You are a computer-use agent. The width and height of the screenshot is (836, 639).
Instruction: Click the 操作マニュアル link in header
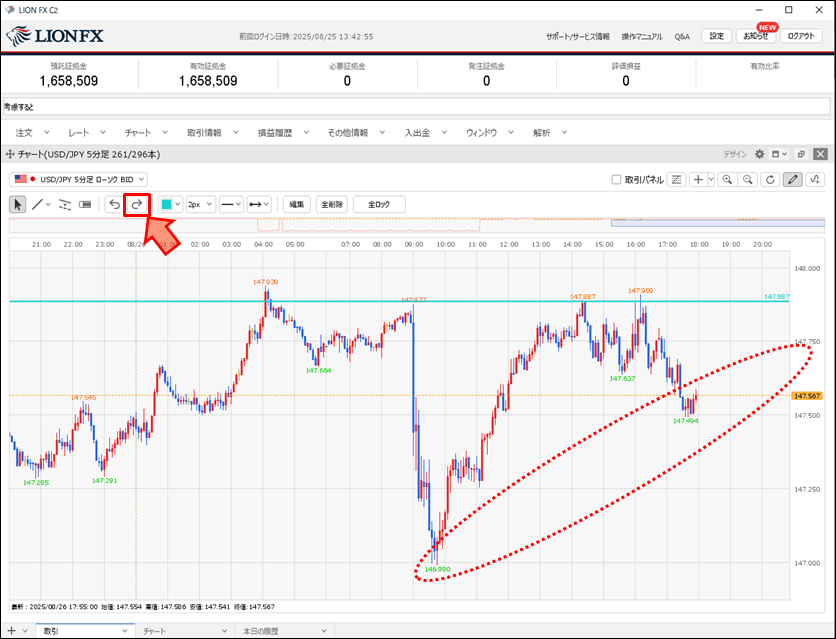point(641,36)
